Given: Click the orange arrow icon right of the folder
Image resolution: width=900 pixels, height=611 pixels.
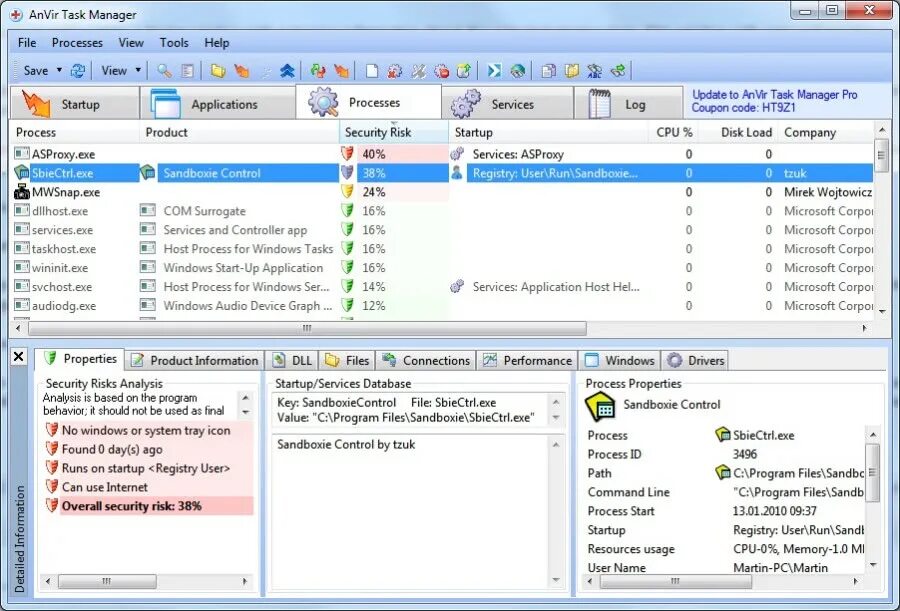Looking at the screenshot, I should pos(242,71).
